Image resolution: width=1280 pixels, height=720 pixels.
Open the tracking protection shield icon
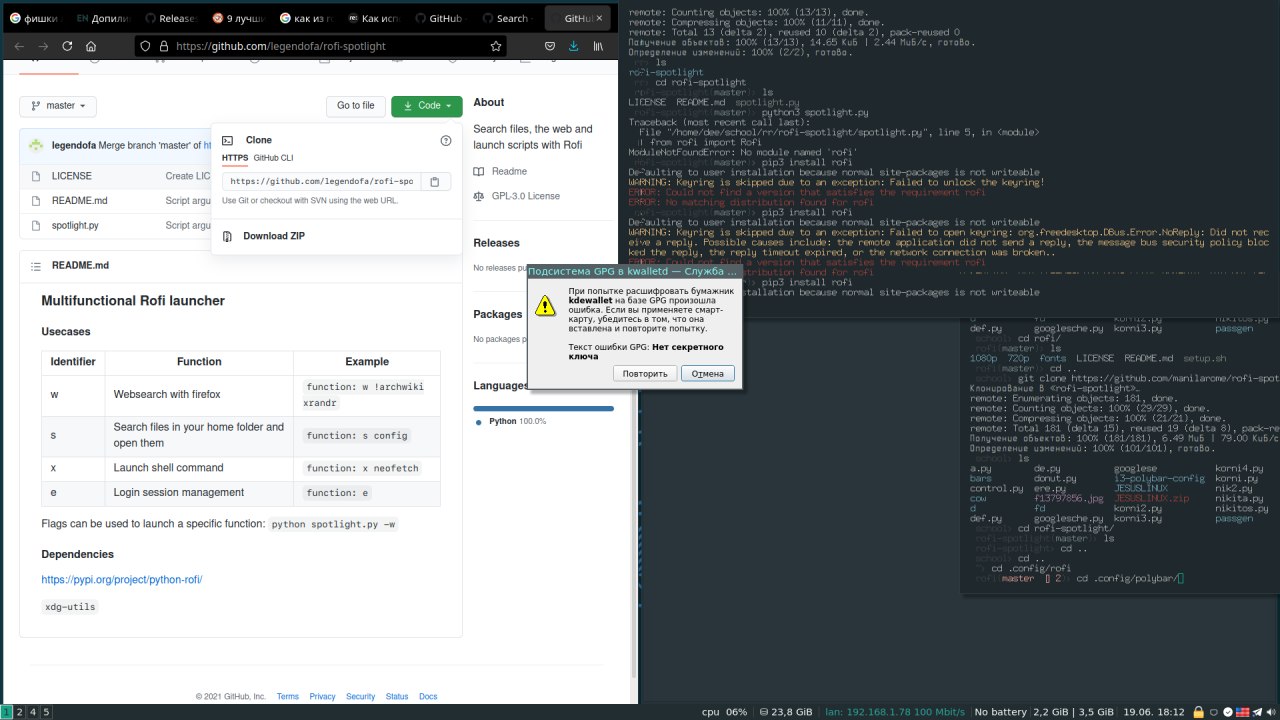click(x=146, y=46)
